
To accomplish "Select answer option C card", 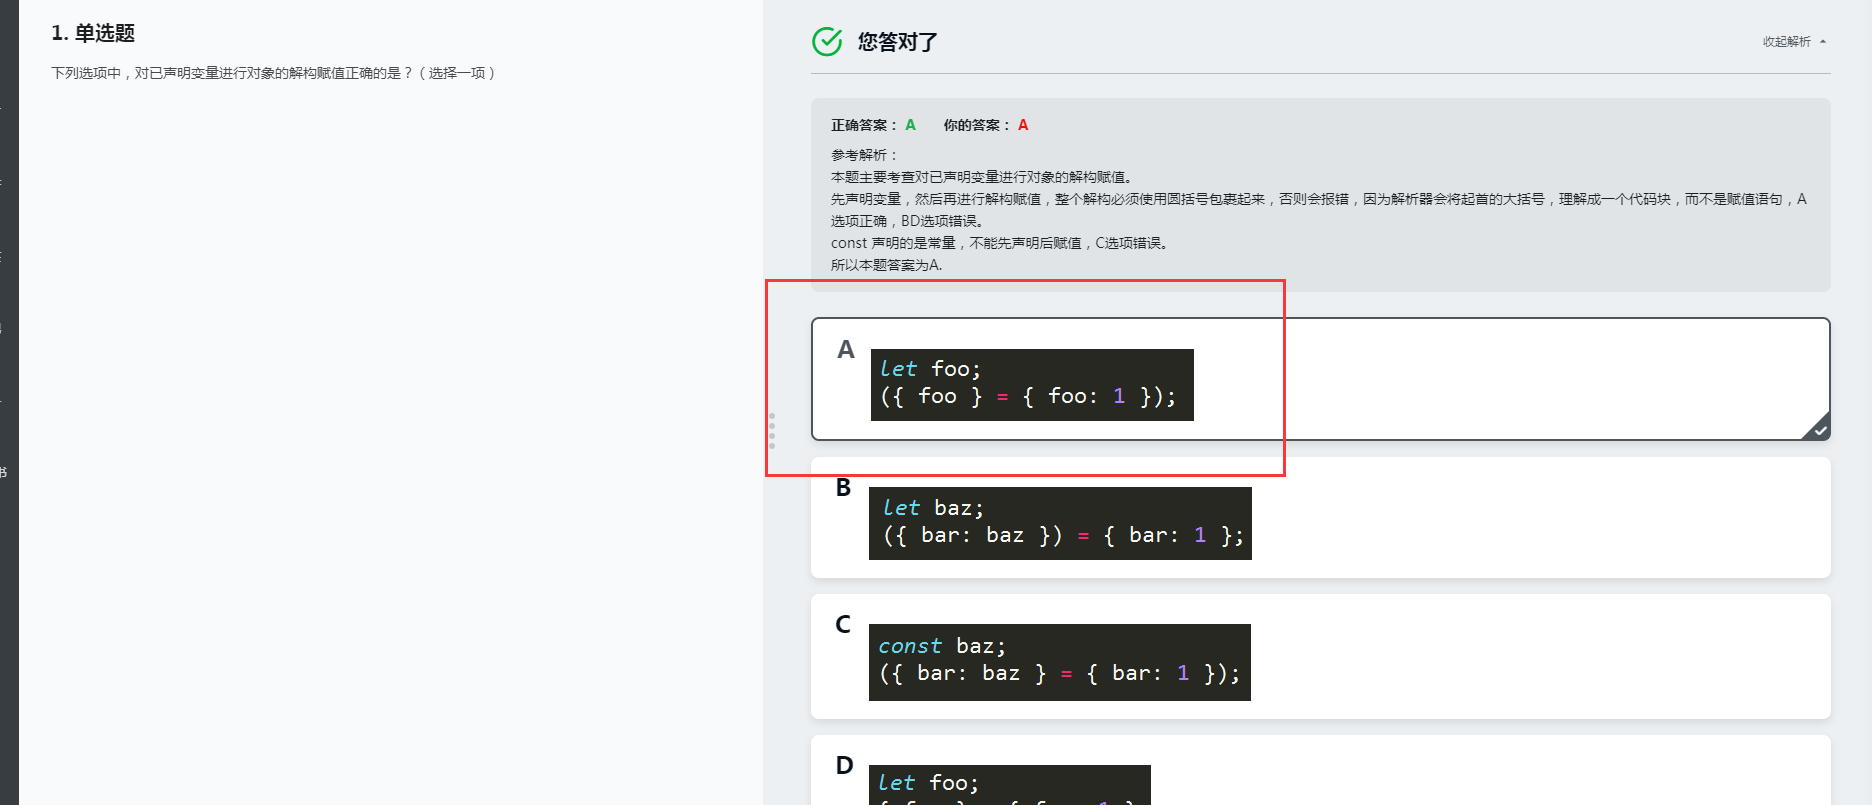I will coord(1320,656).
